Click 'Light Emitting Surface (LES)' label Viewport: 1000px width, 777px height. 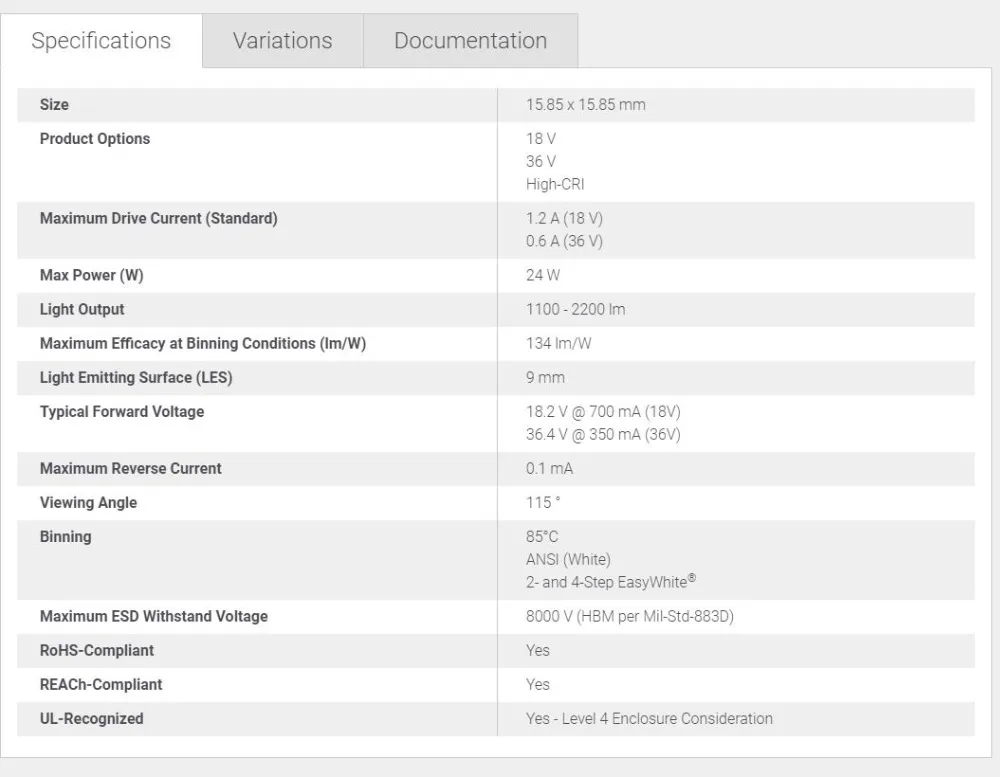click(x=136, y=378)
